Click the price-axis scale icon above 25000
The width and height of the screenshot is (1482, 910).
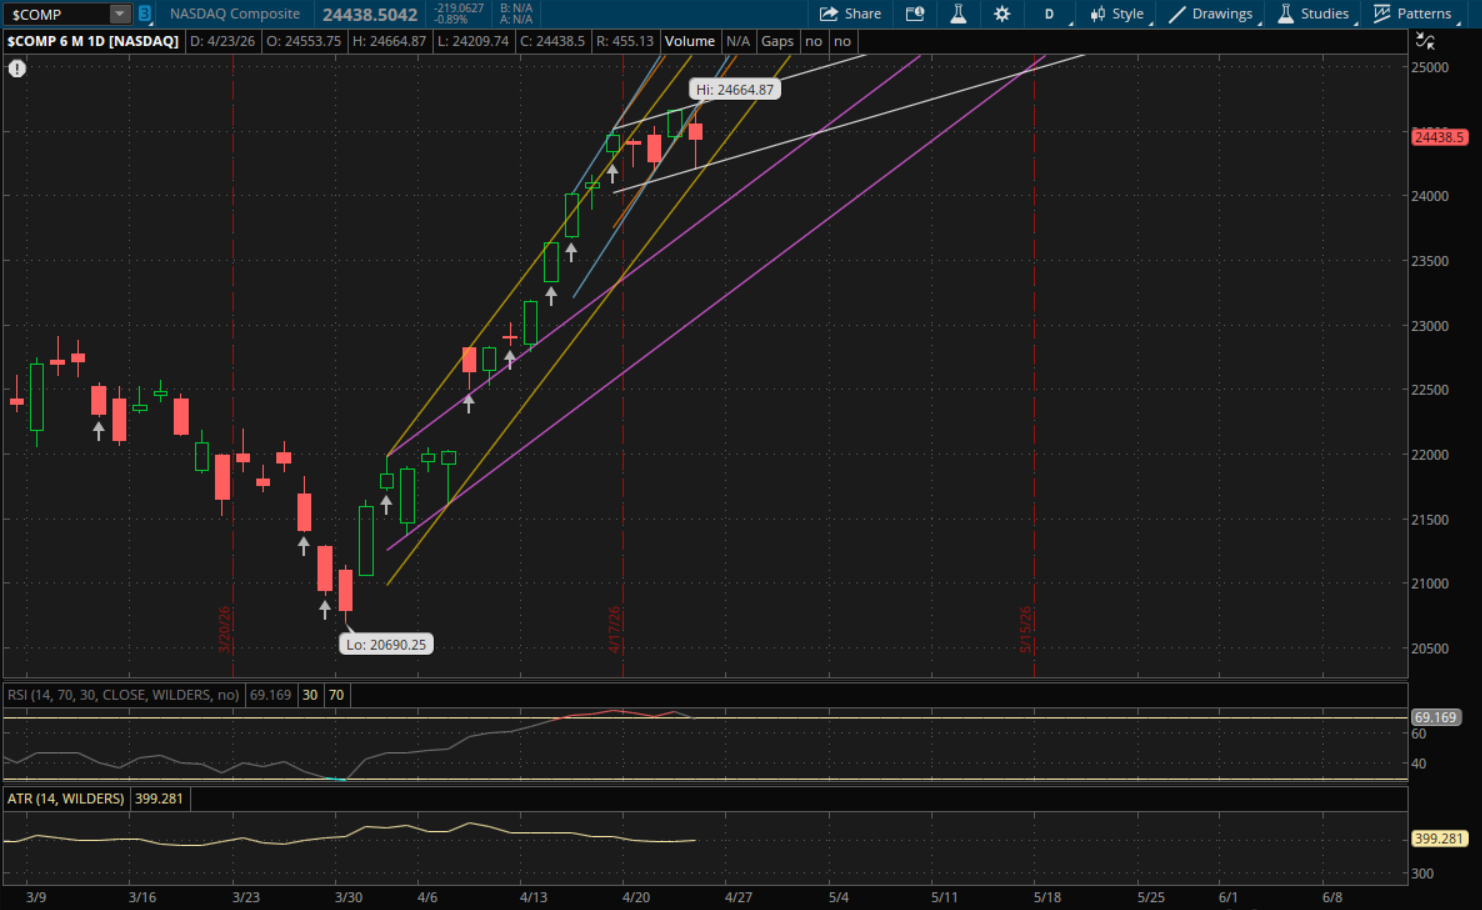1425,41
